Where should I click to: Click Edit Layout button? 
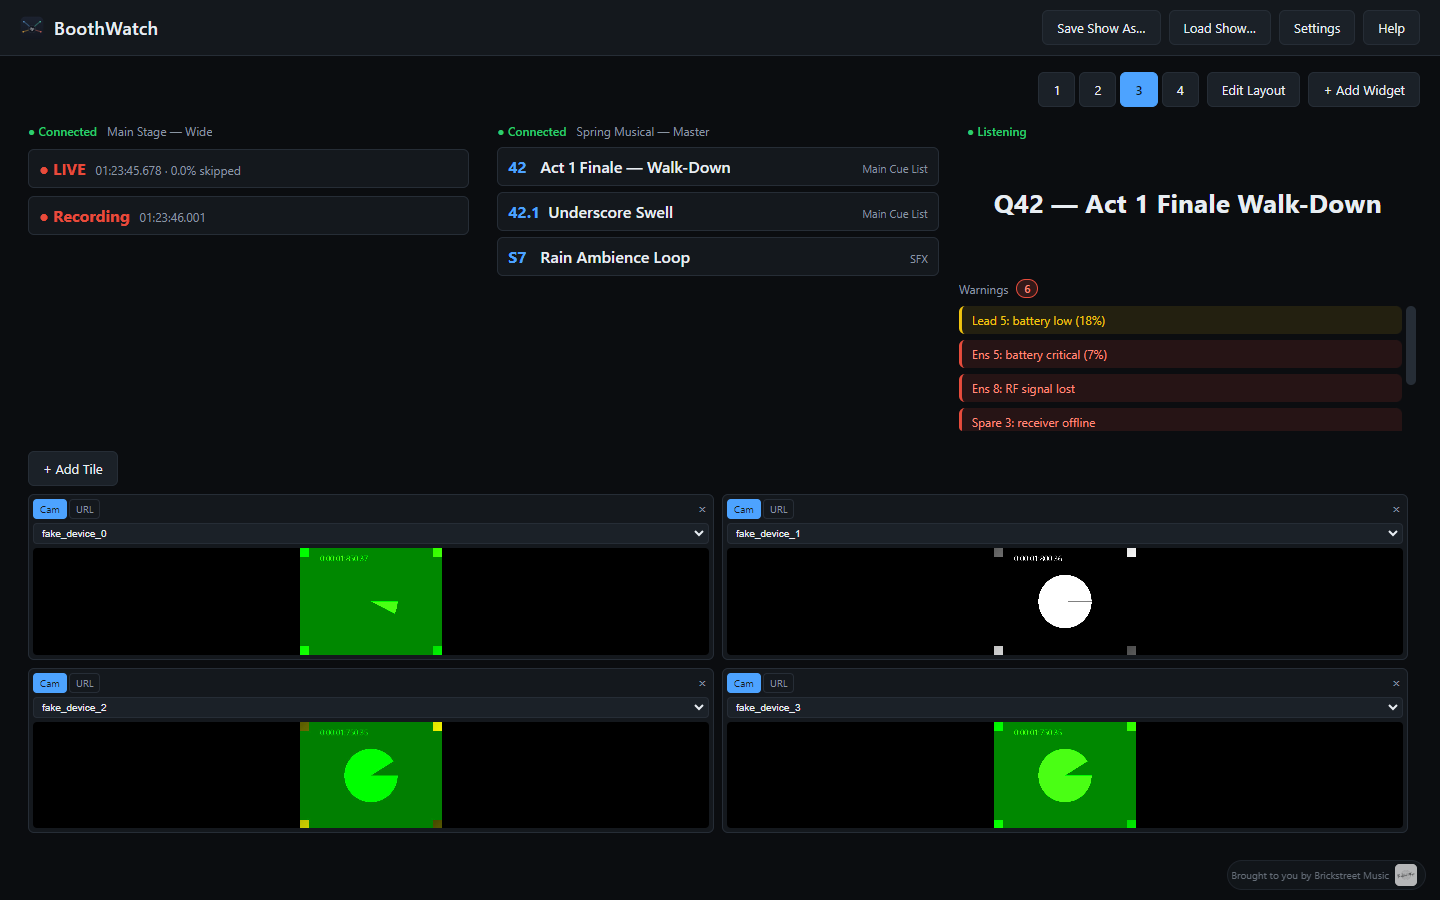click(1253, 90)
